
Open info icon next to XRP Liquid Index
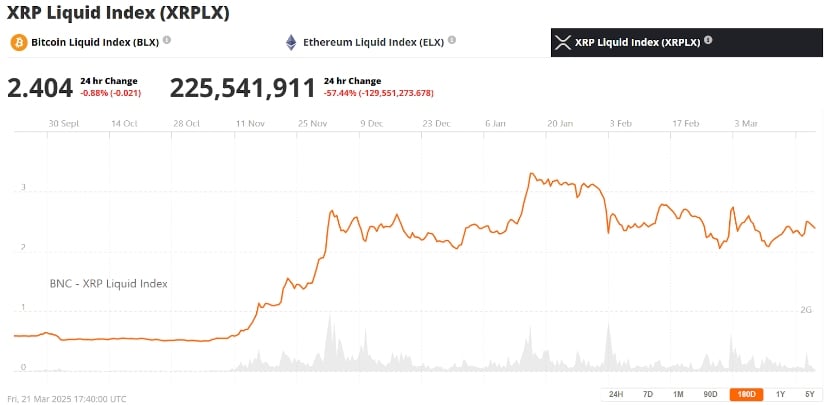[708, 41]
